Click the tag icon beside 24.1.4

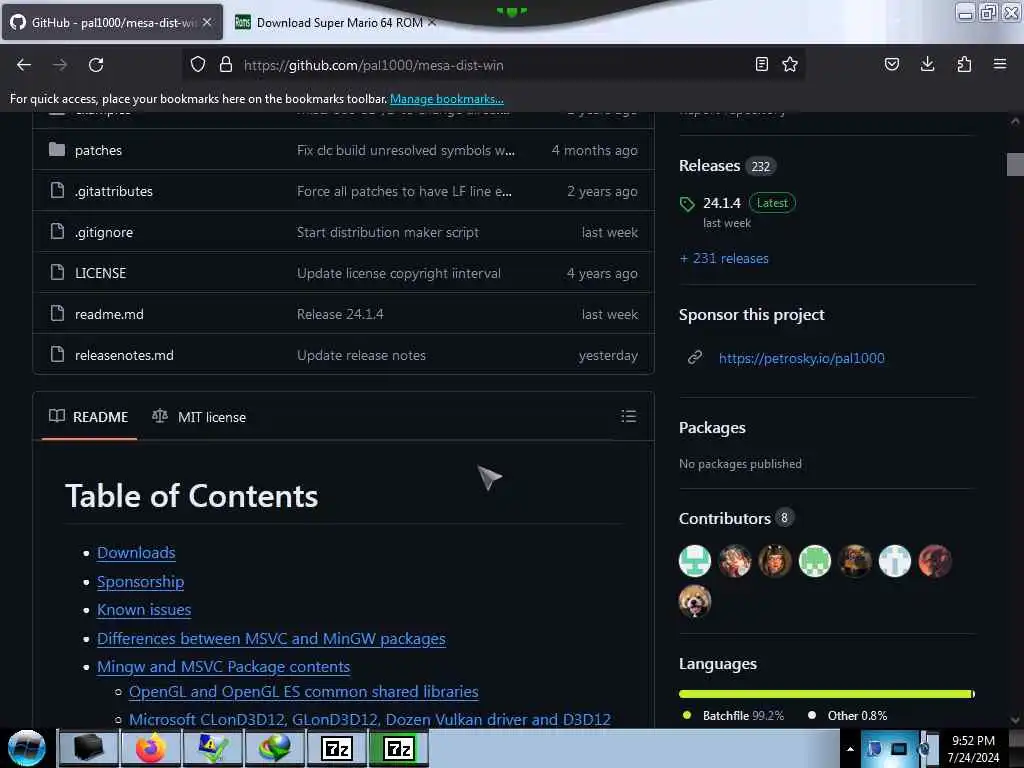click(x=687, y=204)
